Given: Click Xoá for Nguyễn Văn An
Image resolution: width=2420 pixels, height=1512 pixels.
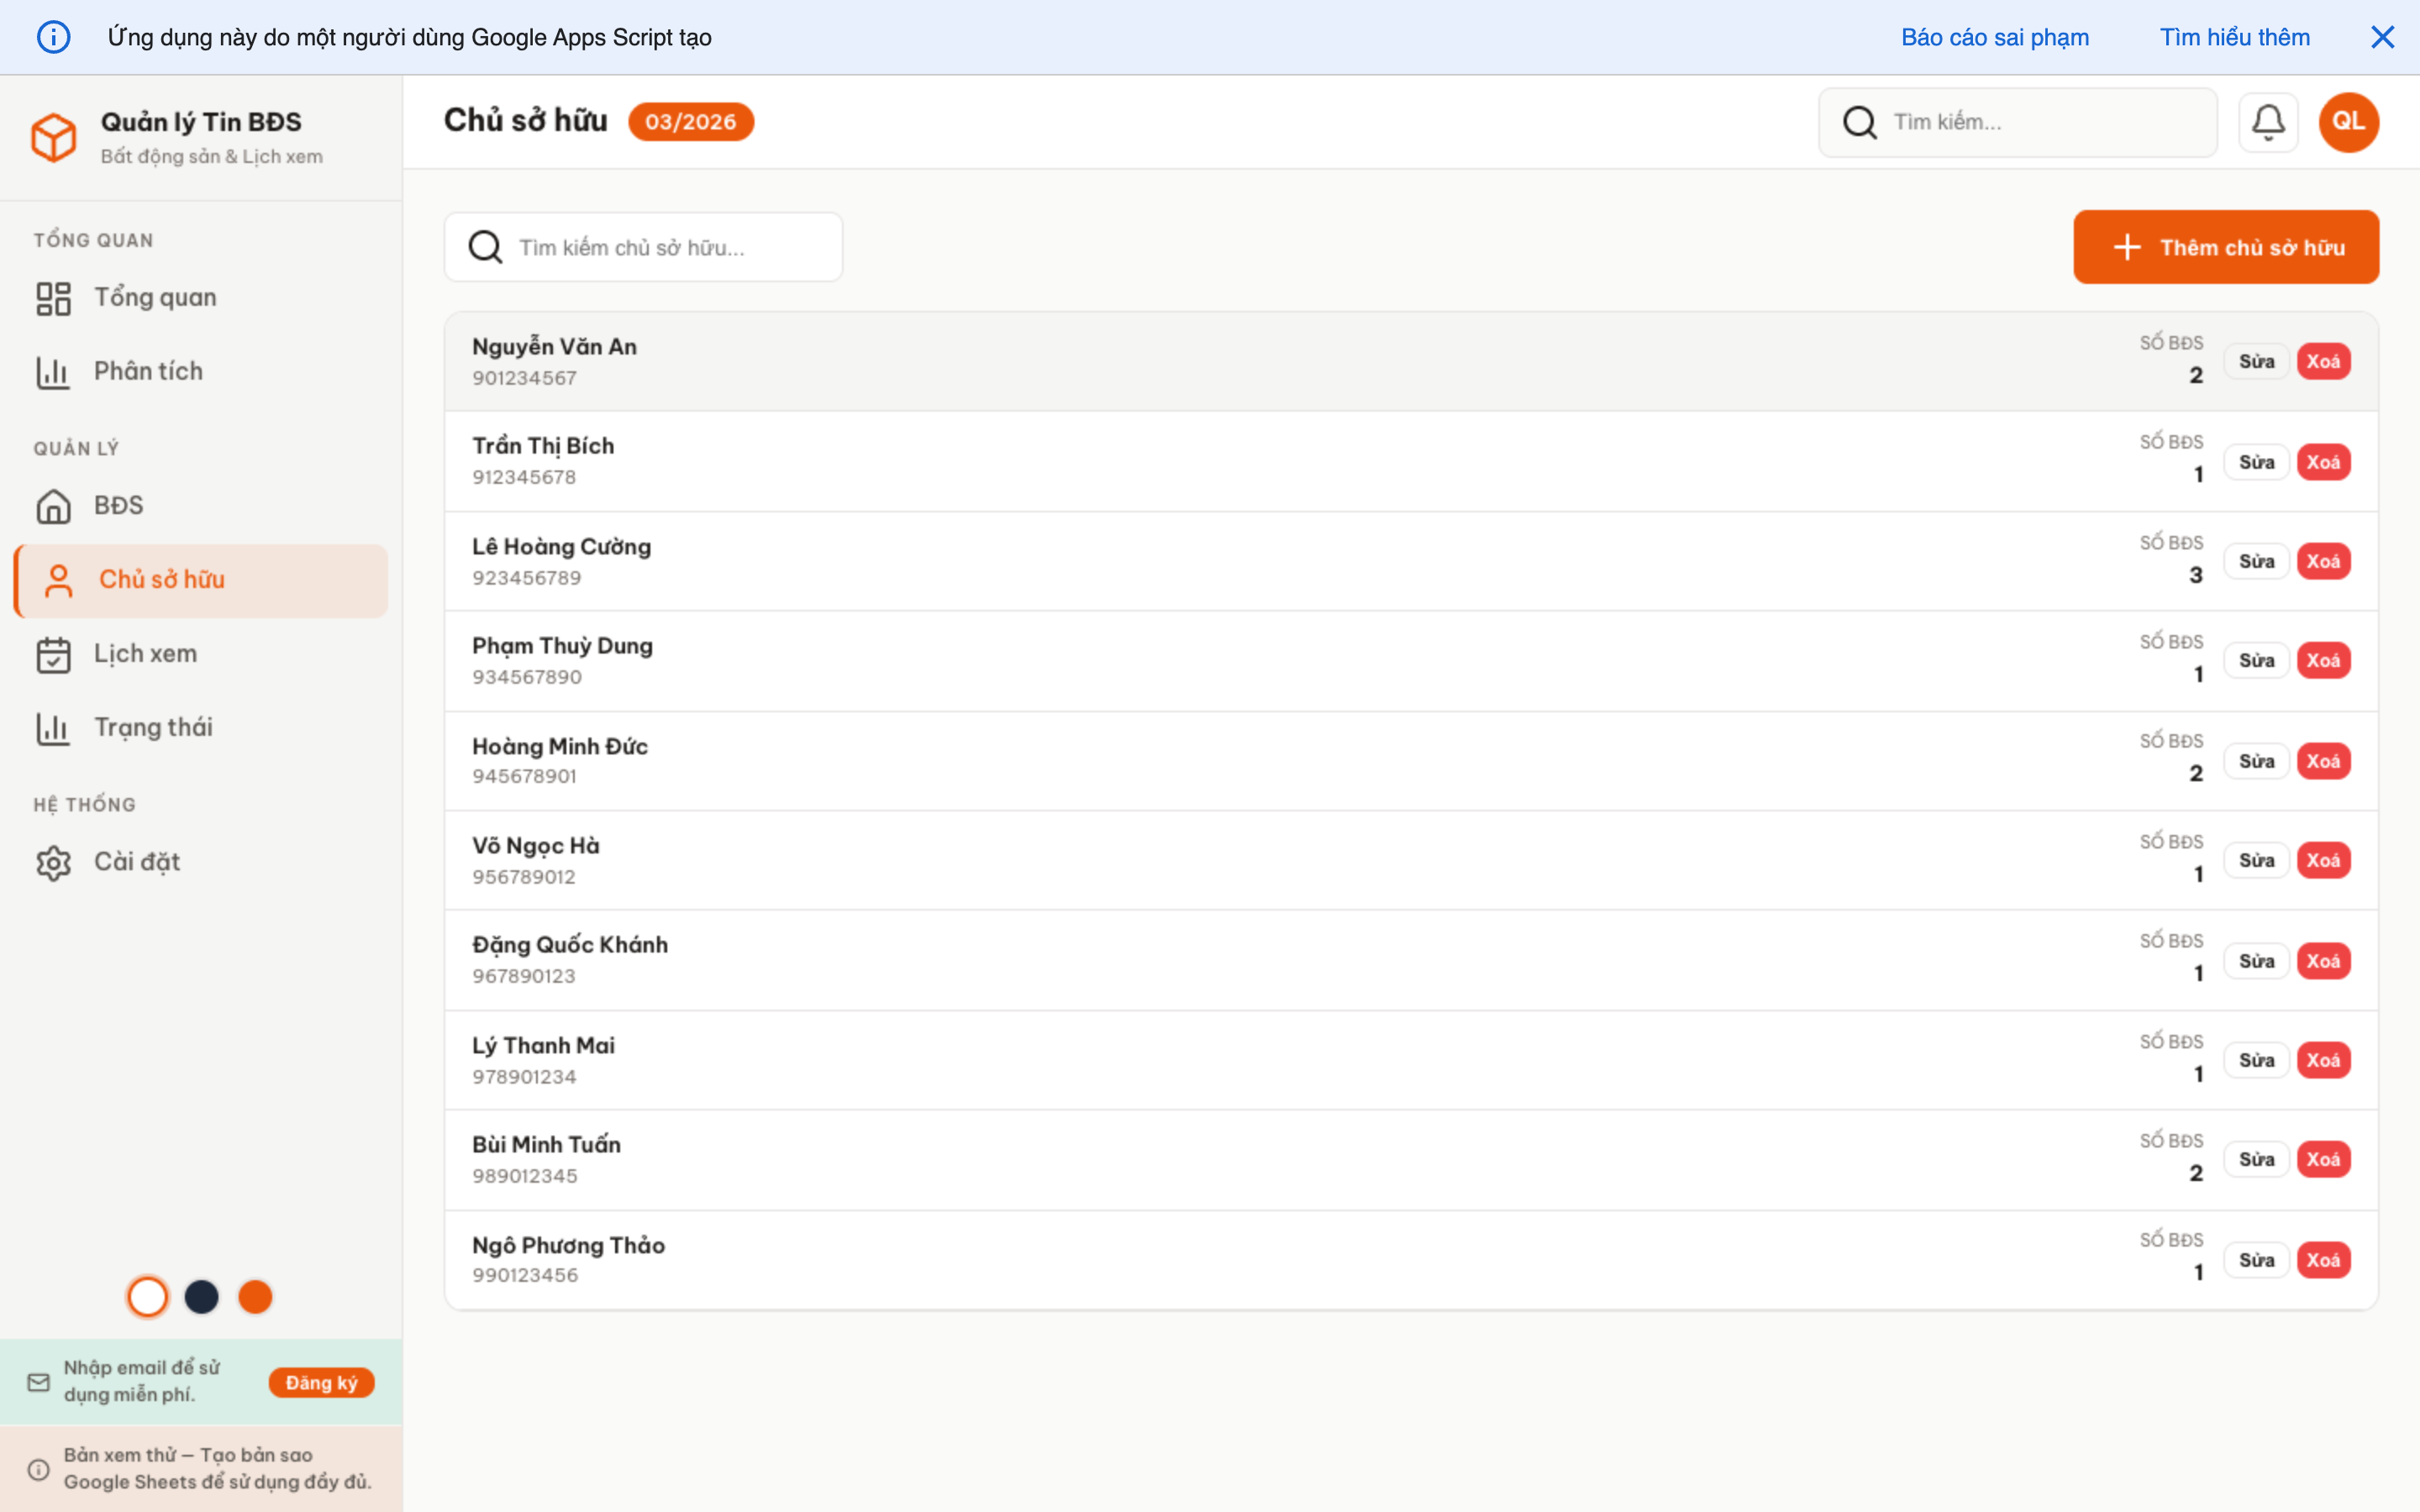Looking at the screenshot, I should 2325,361.
